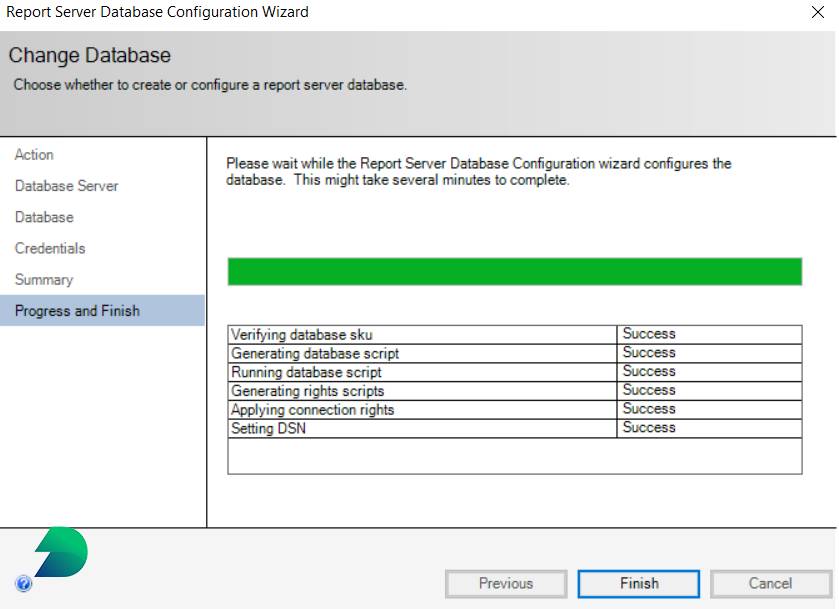Open the Database step in the sidebar

pos(44,217)
